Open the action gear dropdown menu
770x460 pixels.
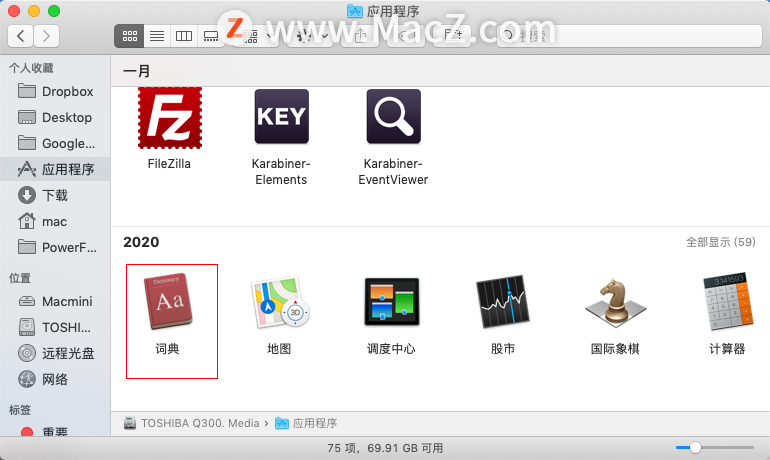[x=311, y=36]
